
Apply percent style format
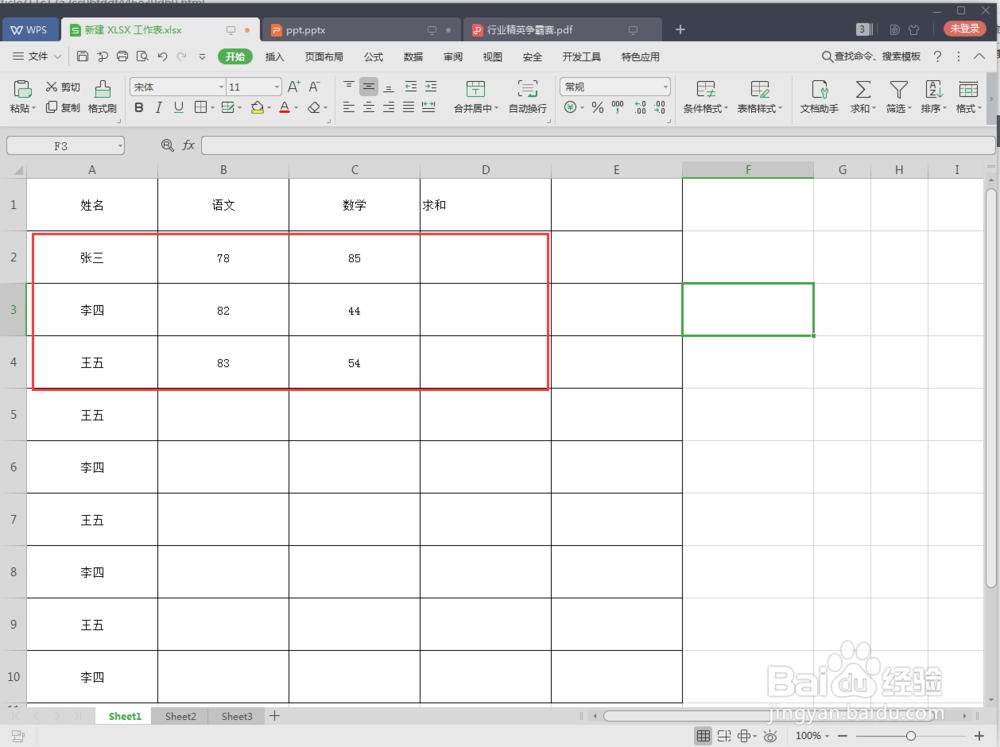coord(598,107)
